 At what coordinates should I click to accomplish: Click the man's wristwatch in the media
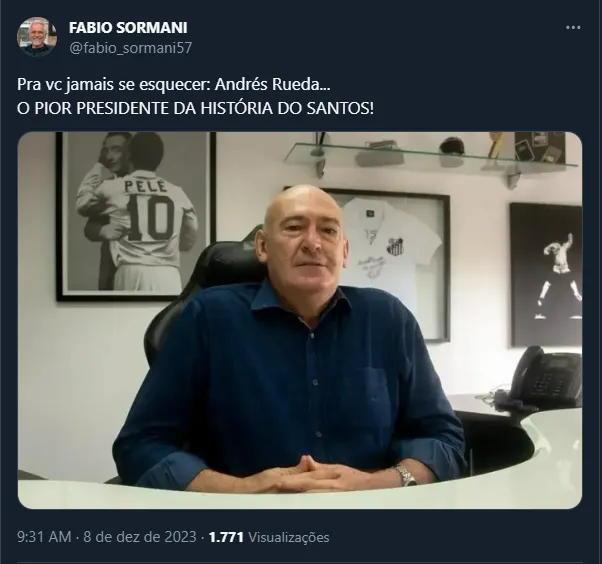click(x=406, y=476)
